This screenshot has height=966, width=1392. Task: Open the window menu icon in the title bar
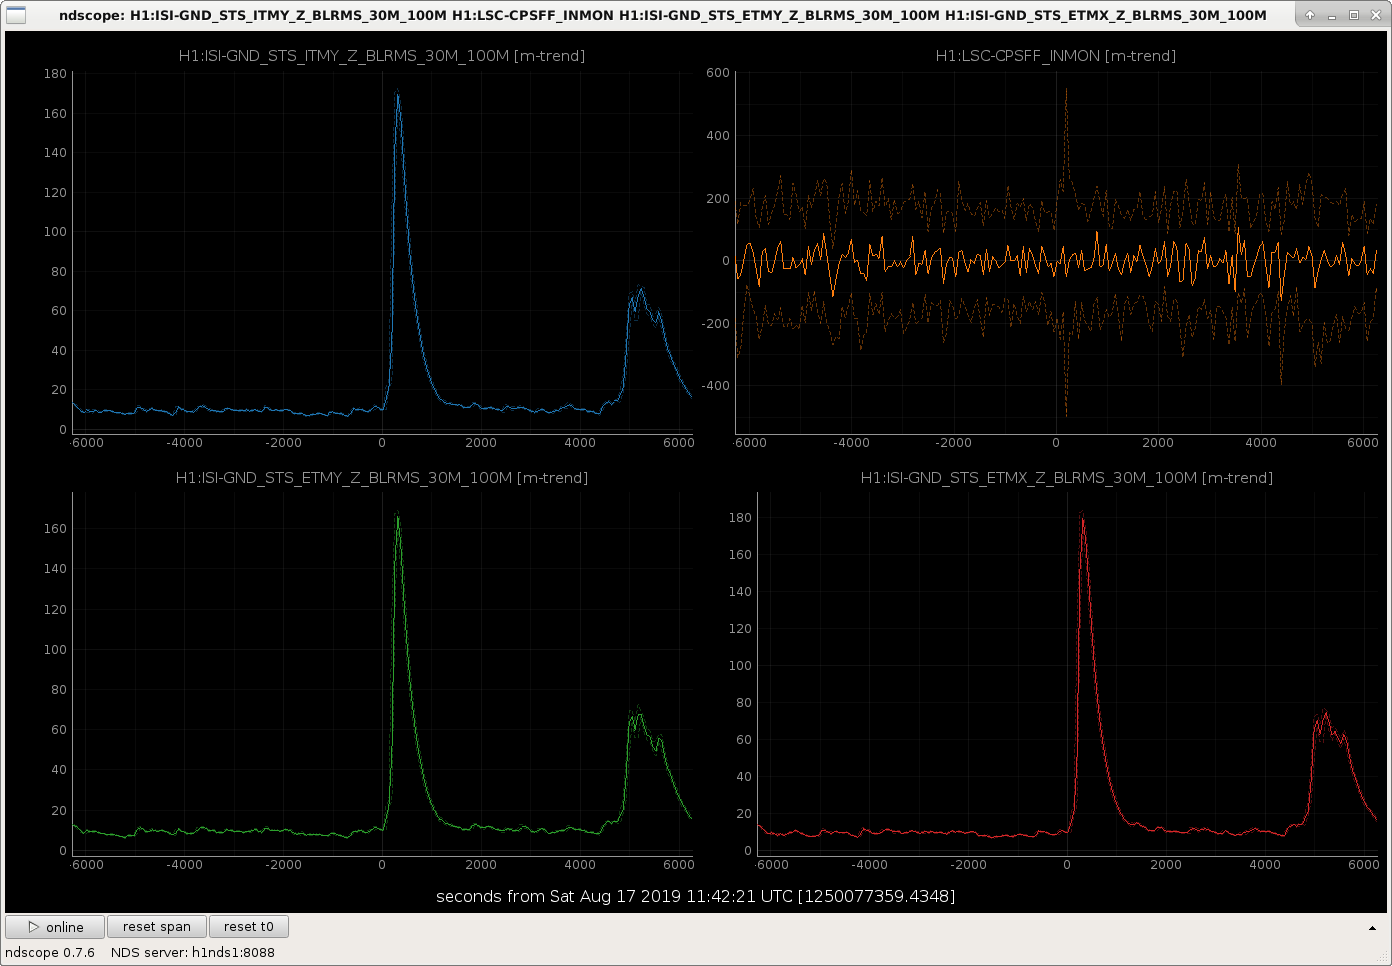pyautogui.click(x=17, y=15)
